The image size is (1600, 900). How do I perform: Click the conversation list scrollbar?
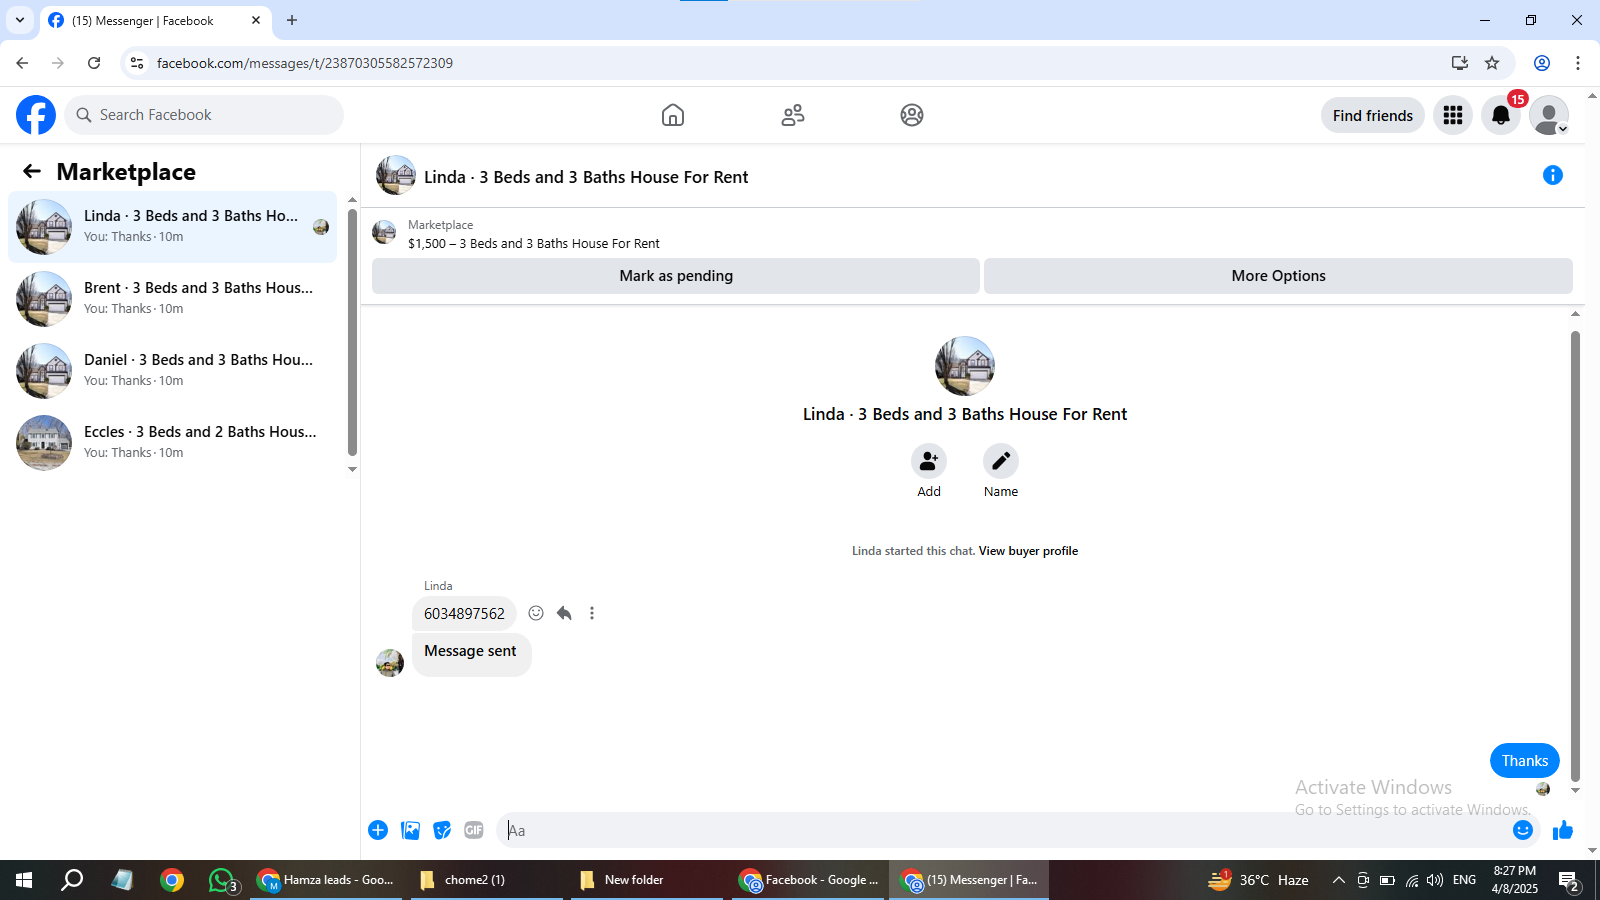click(x=352, y=330)
